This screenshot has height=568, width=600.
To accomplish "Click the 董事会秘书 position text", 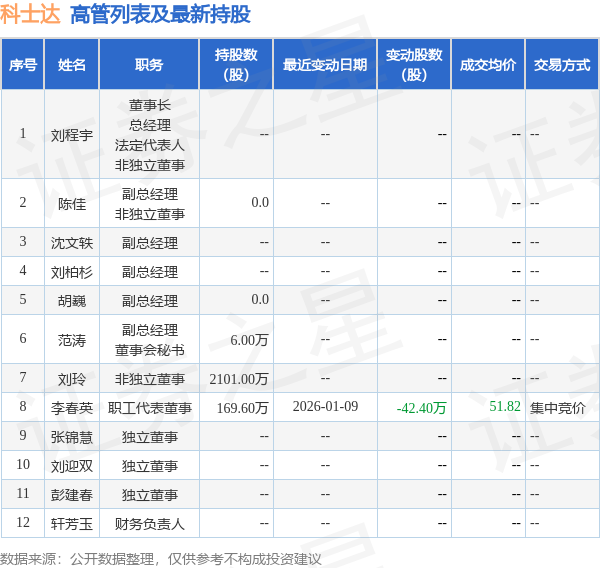I will click(149, 350).
